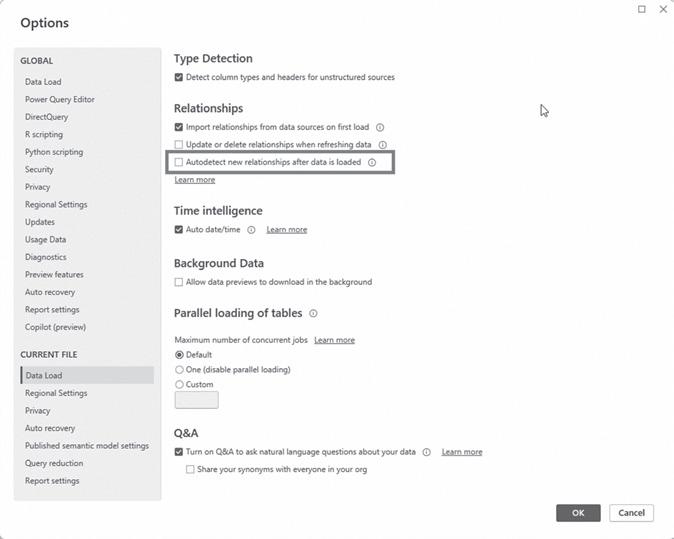The image size is (674, 539).
Task: Maximize the Options dialog window
Action: tap(642, 10)
